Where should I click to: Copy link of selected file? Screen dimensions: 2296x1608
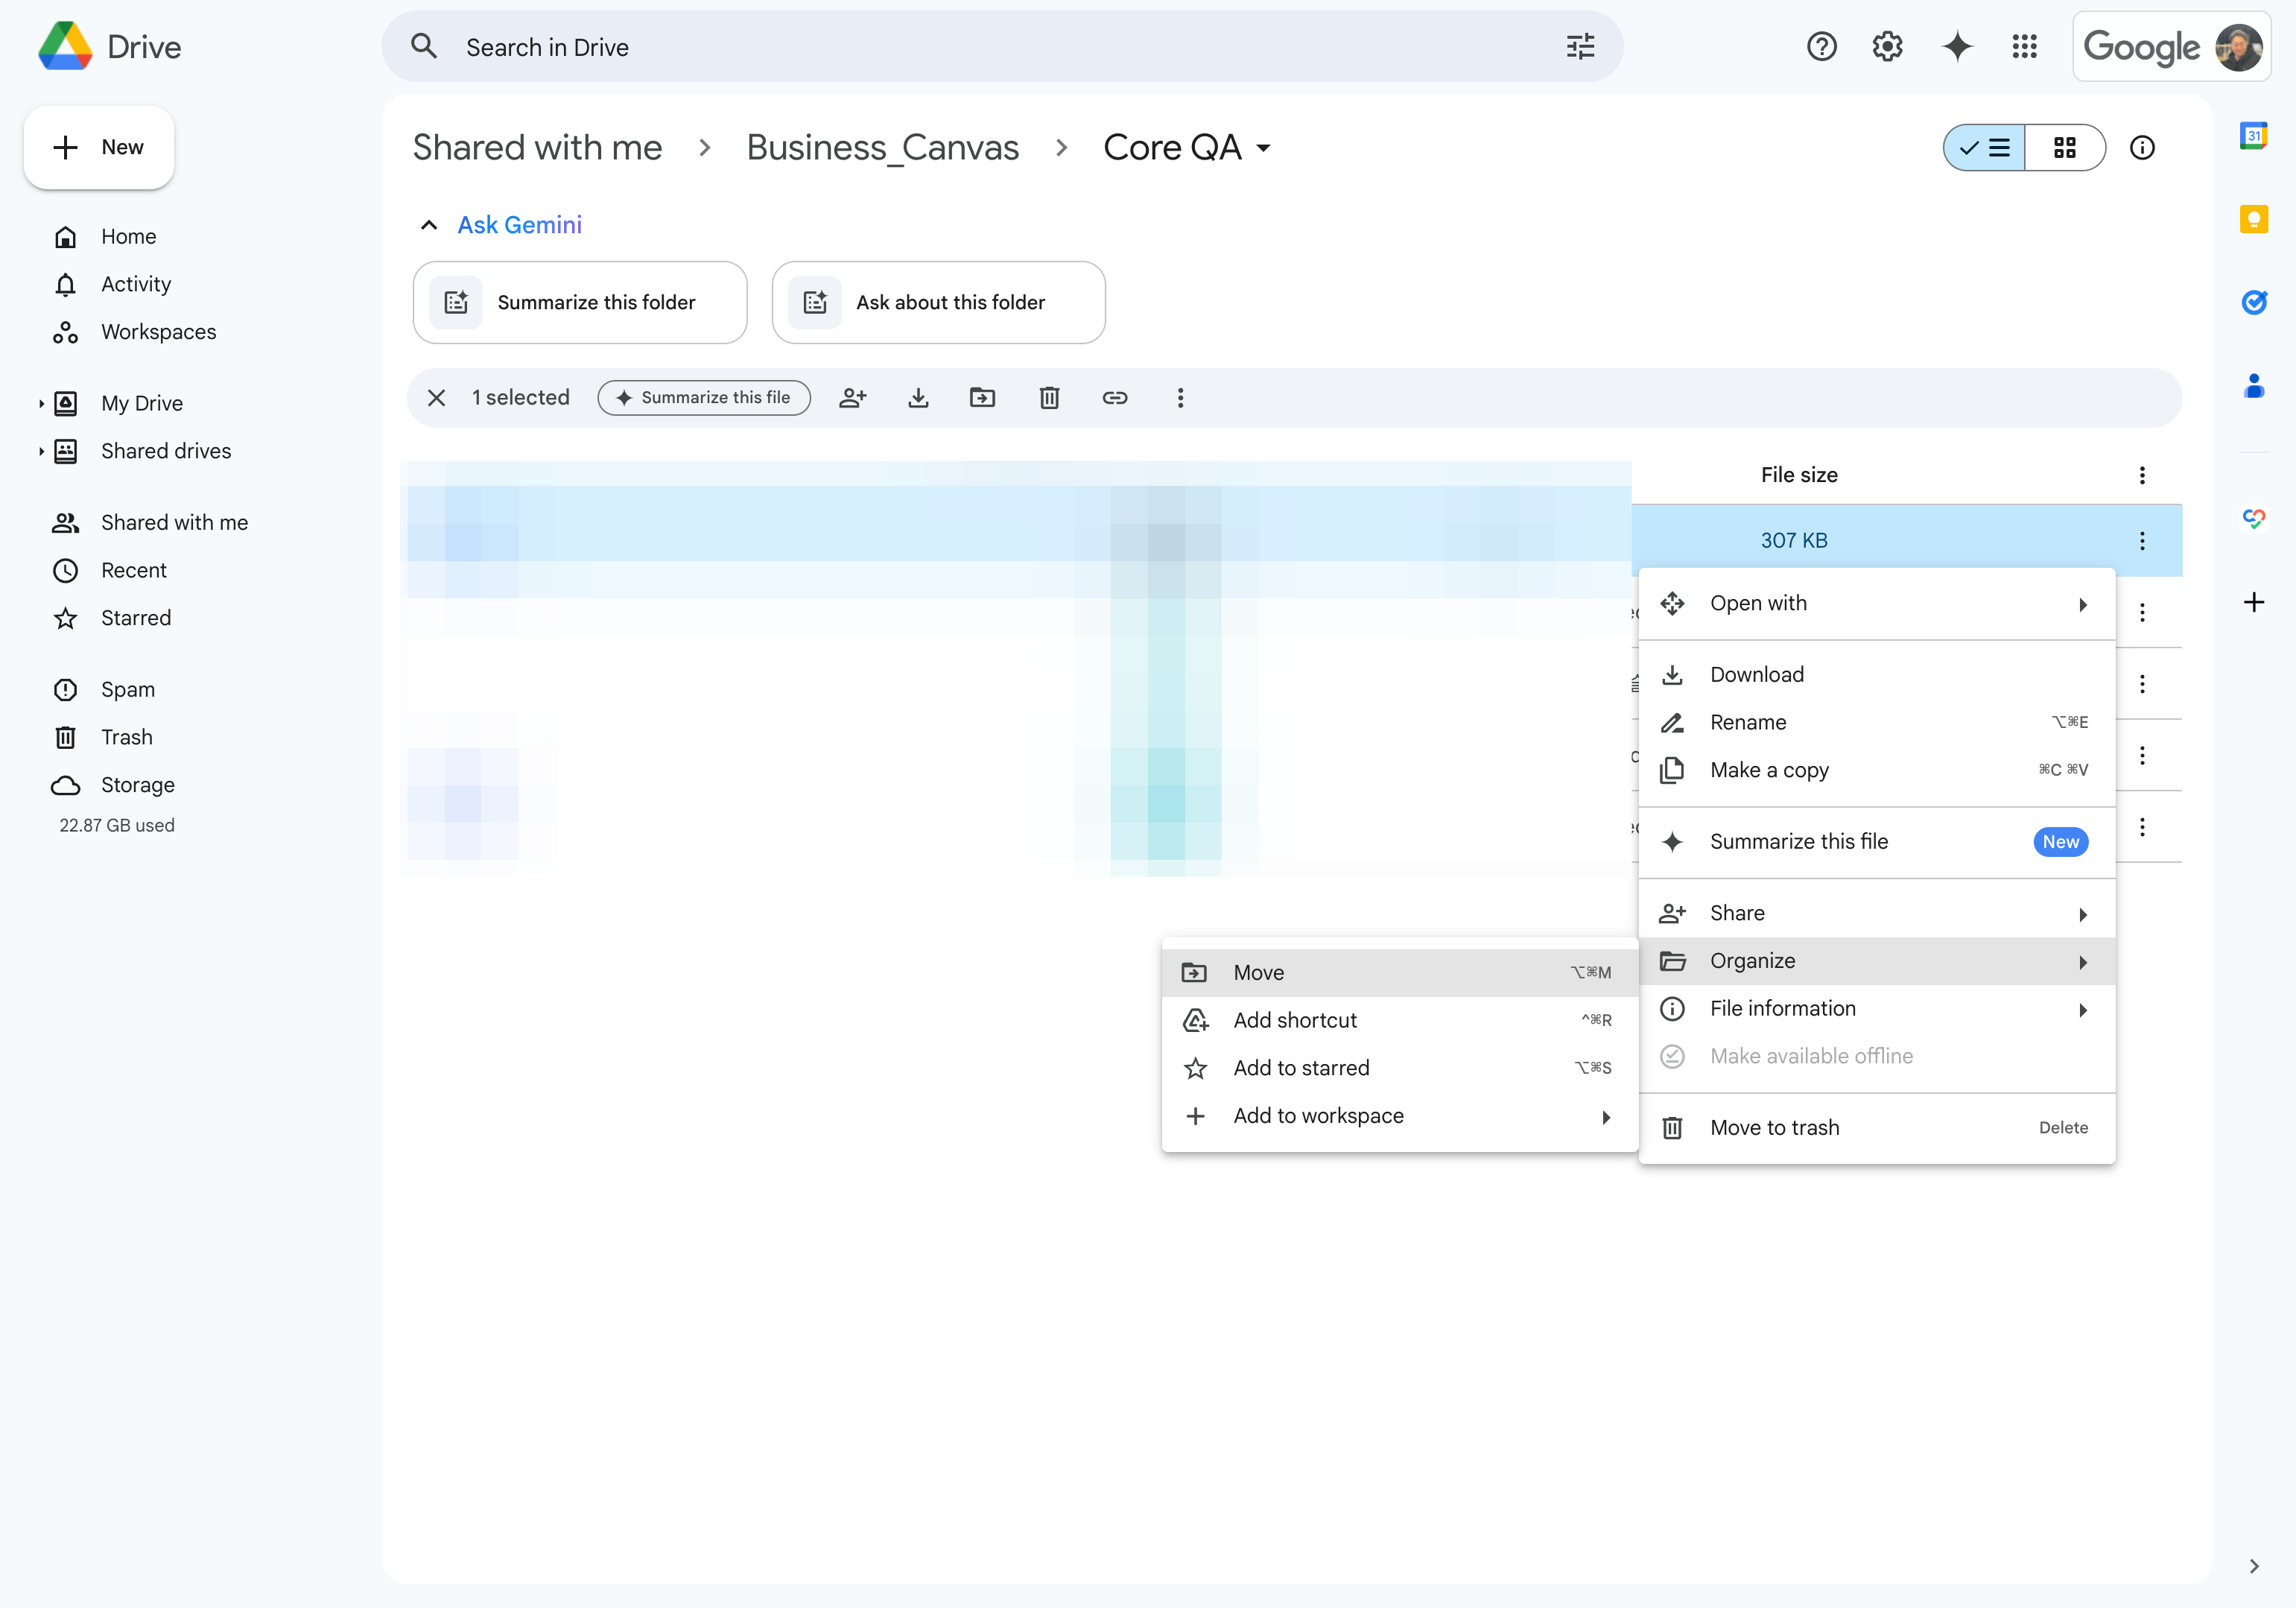click(1115, 398)
